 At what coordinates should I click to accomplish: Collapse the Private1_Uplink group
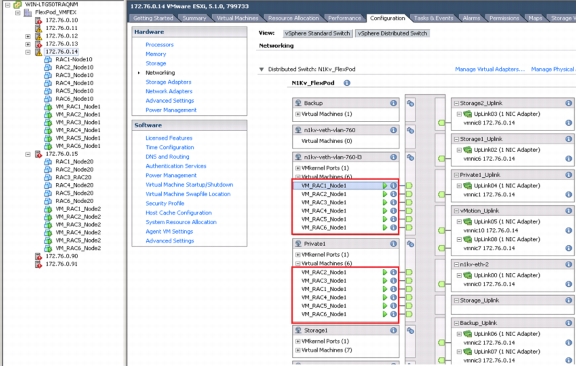(456, 175)
